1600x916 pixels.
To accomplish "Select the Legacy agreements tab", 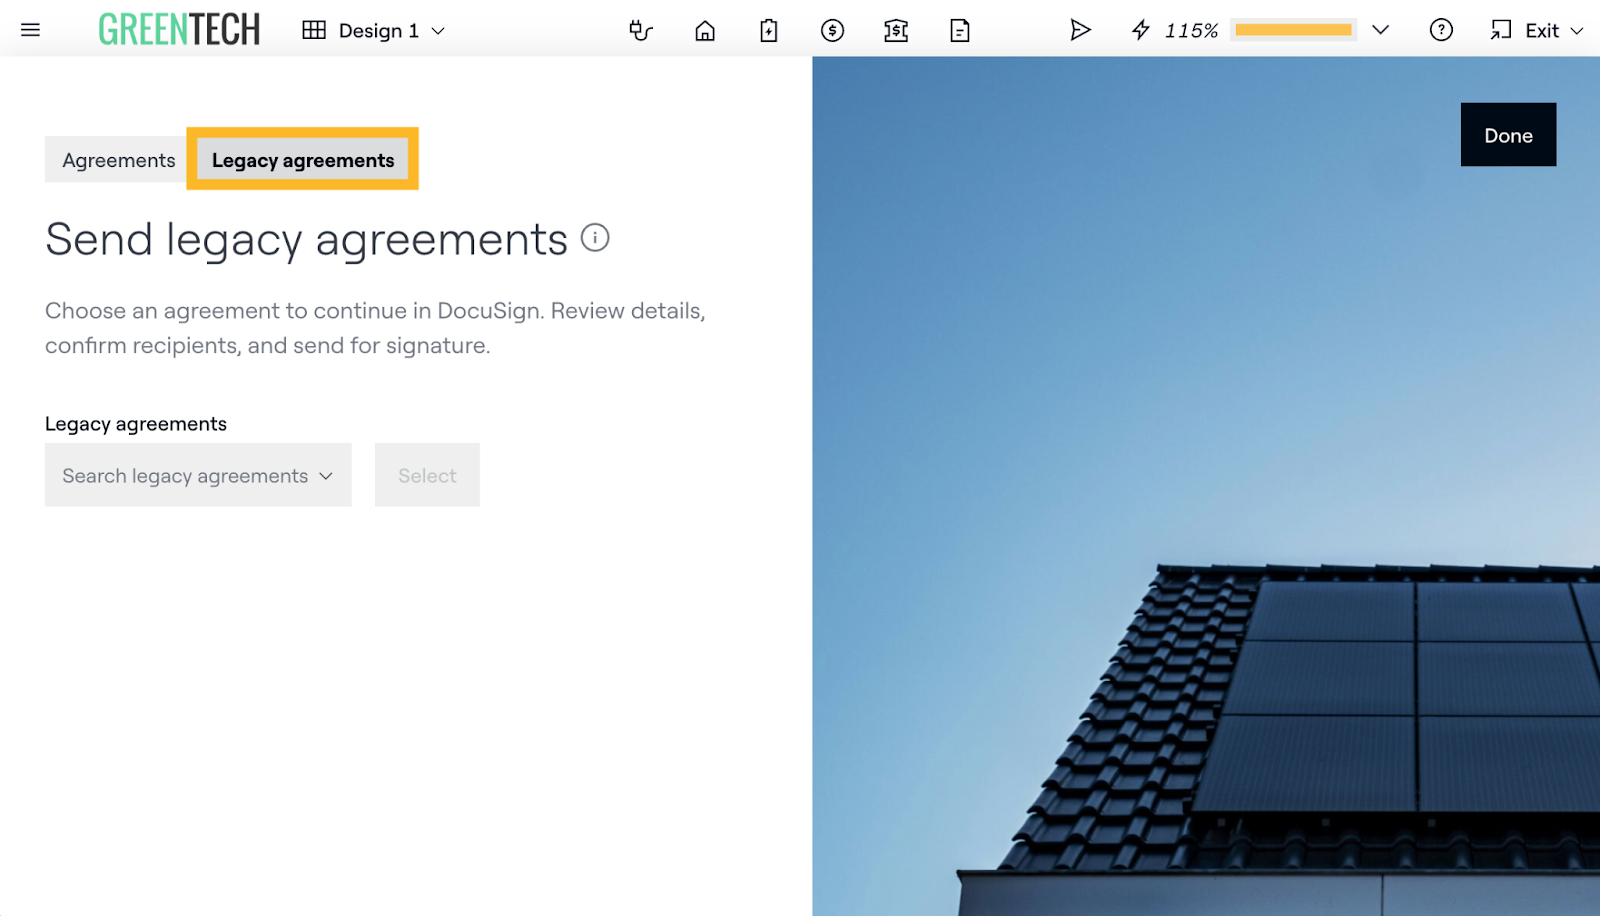I will 303,160.
